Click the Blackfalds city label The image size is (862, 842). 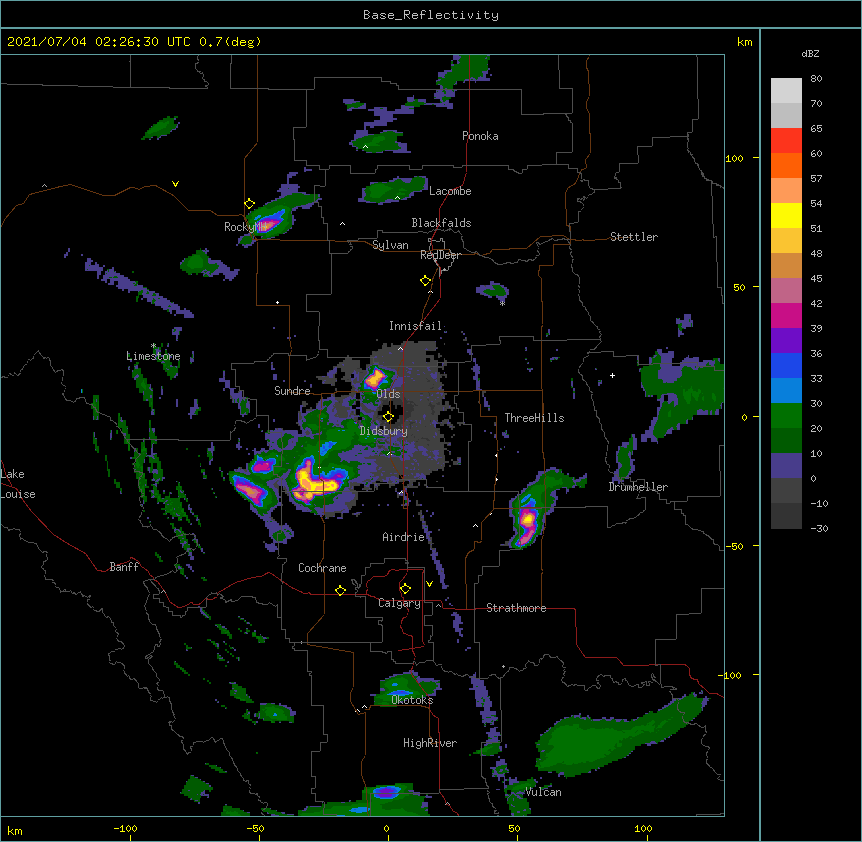[x=441, y=223]
